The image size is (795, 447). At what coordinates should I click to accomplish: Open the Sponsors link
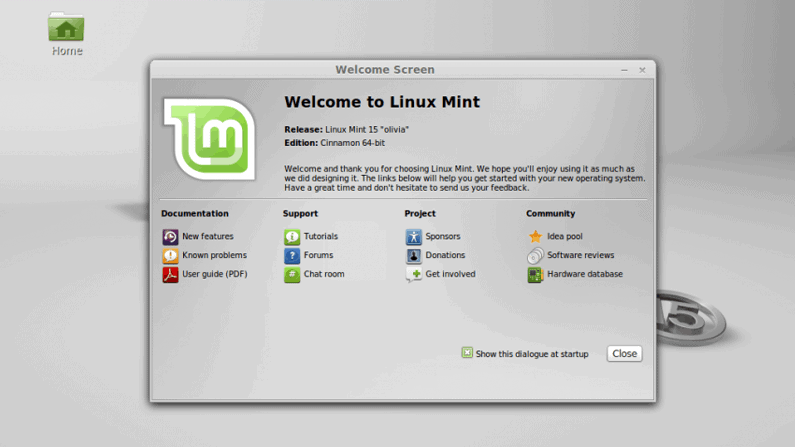tap(443, 236)
